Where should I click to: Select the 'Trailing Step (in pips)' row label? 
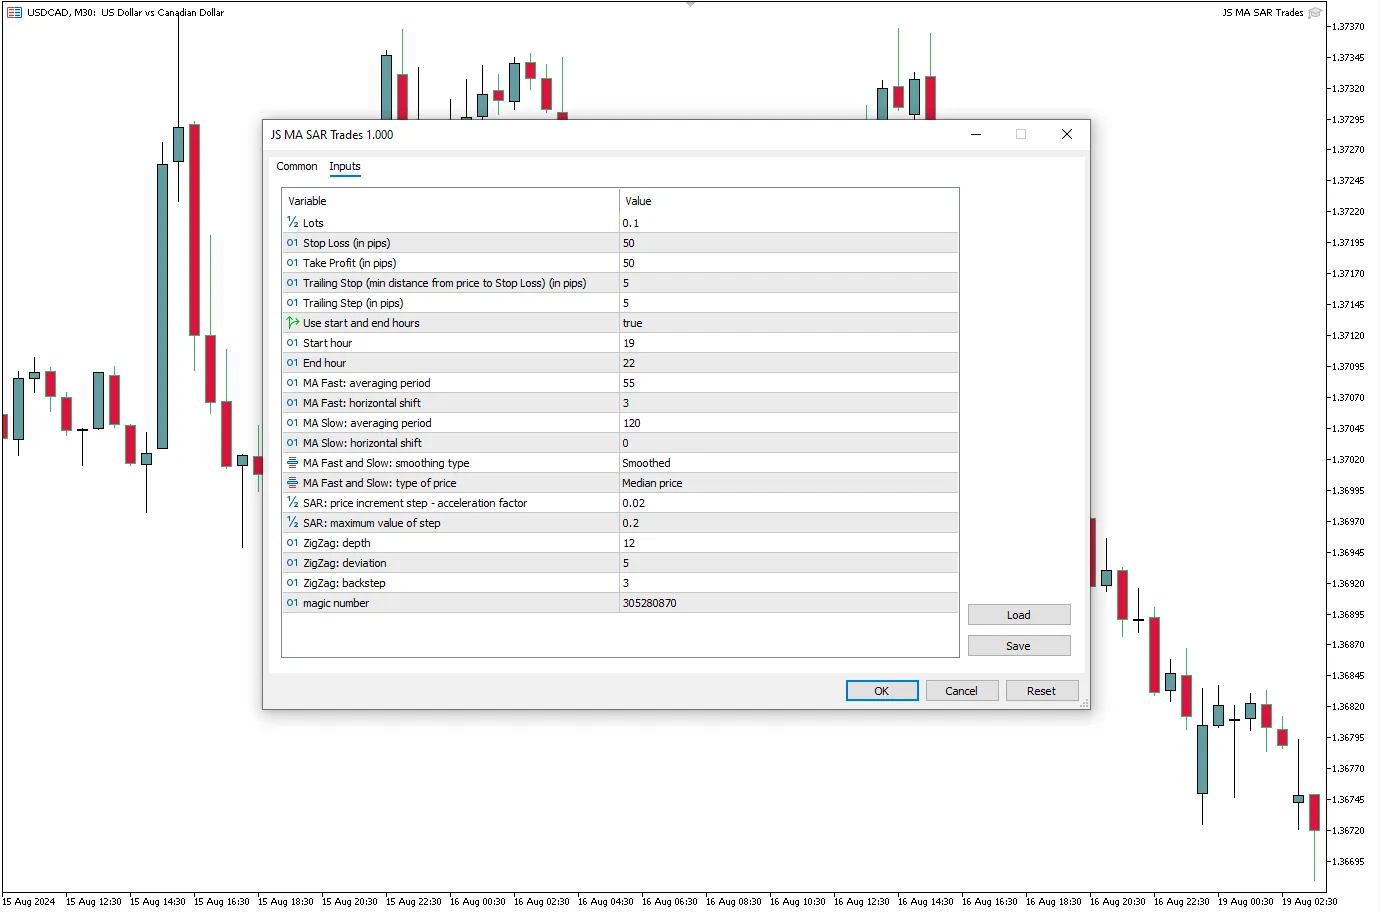353,303
